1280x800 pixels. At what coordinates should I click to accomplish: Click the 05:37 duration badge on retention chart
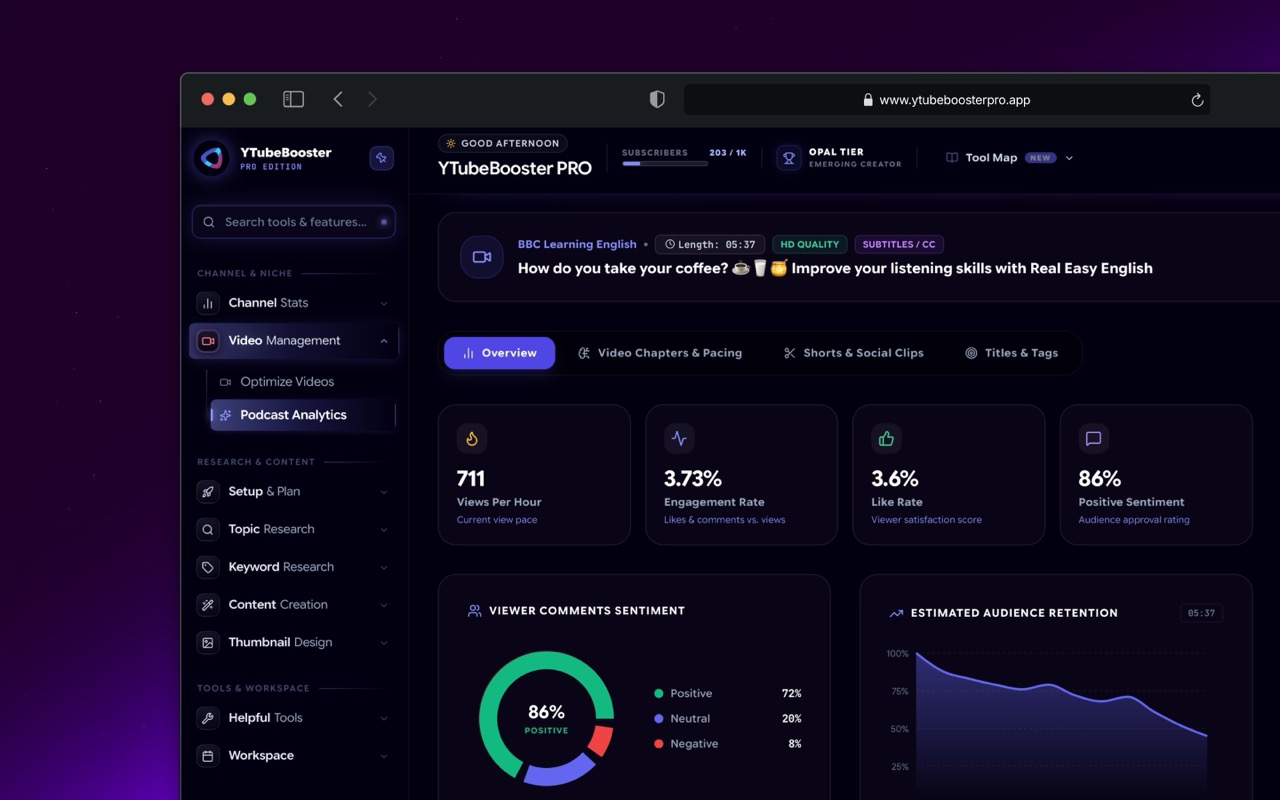click(x=1201, y=613)
